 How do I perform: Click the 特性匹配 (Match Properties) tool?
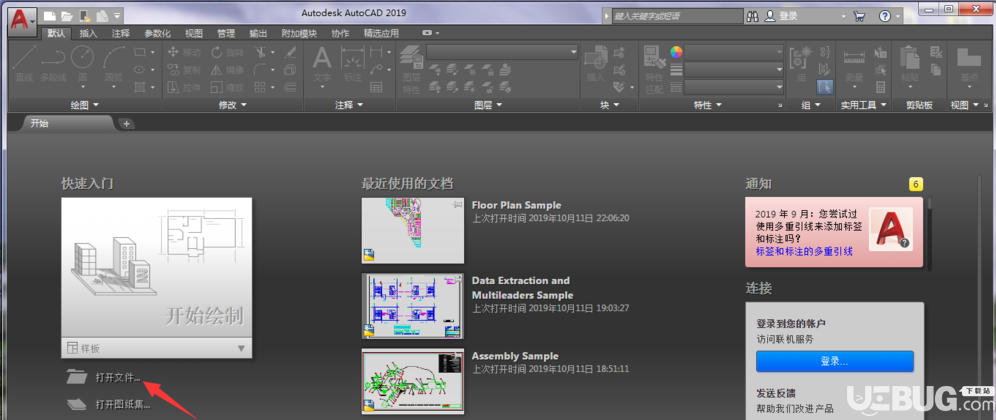point(654,70)
